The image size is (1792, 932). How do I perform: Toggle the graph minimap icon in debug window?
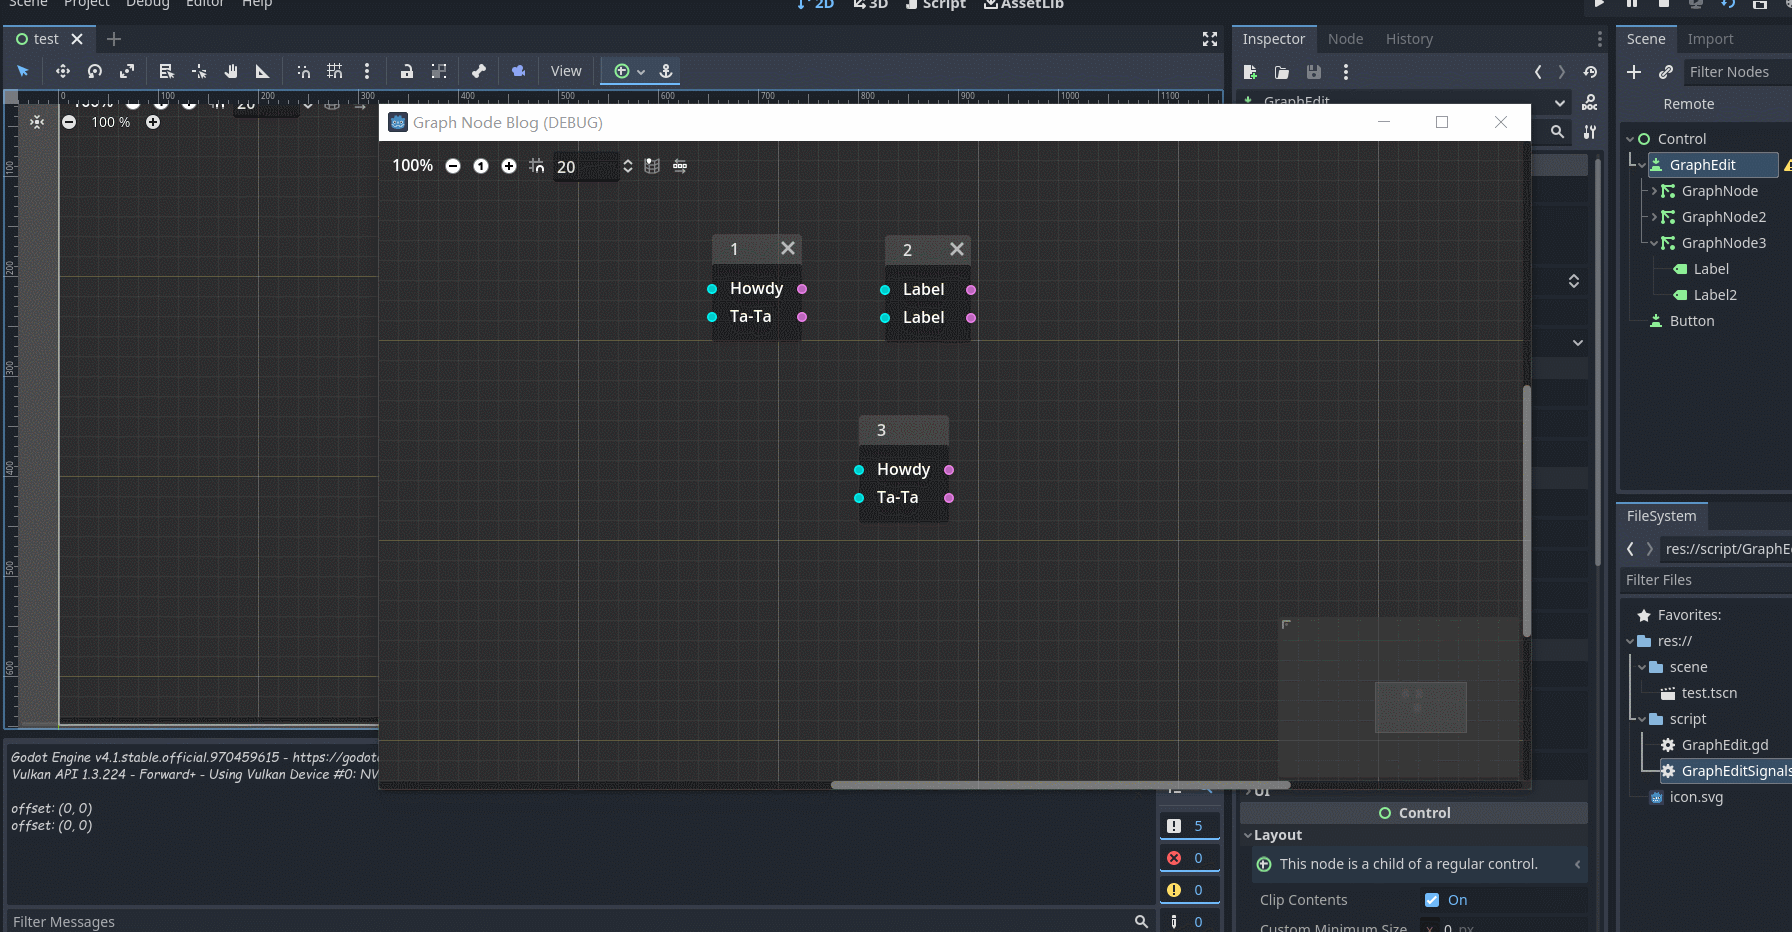651,166
